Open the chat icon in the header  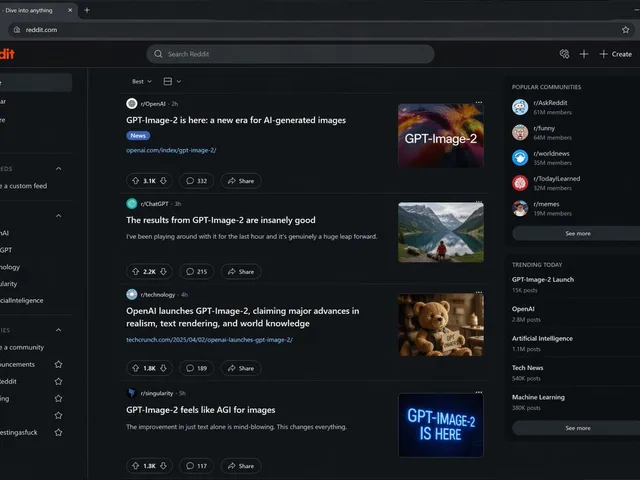point(564,54)
